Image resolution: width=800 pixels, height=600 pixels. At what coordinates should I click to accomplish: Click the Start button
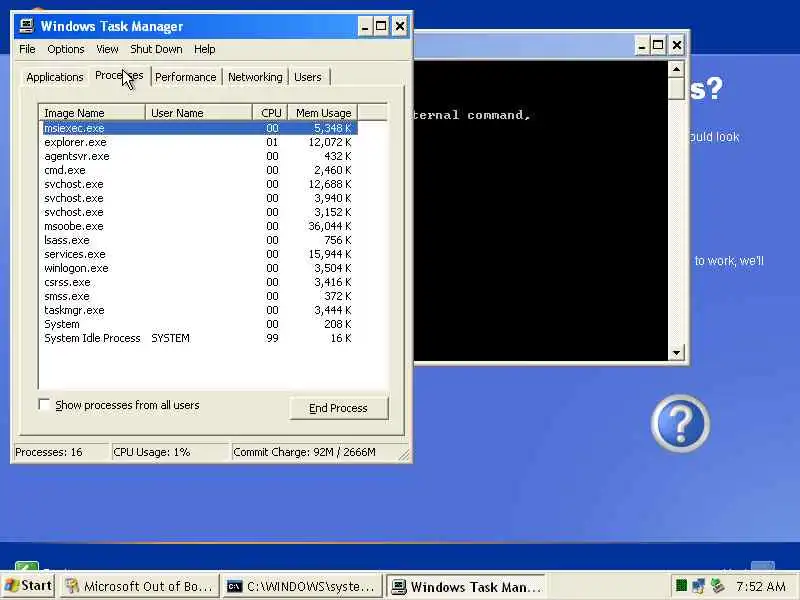(29, 585)
